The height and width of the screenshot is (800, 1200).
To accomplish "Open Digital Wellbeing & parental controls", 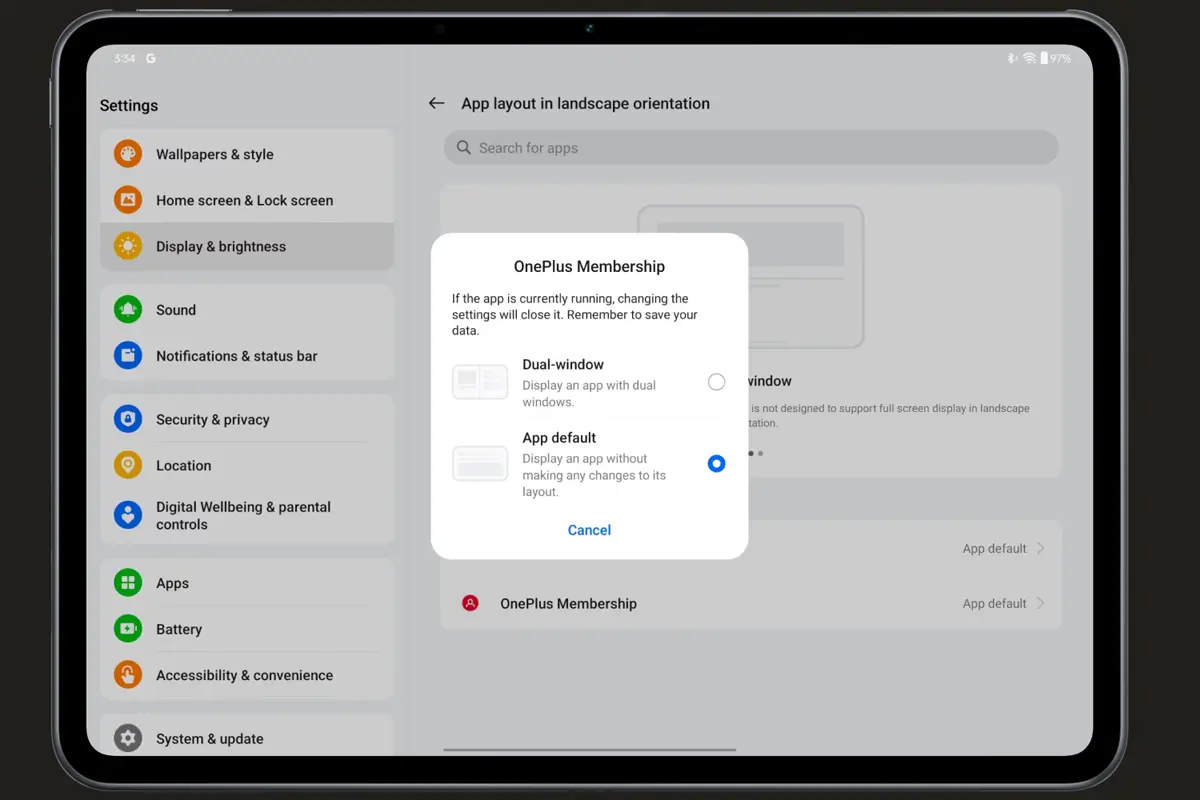I will point(247,515).
